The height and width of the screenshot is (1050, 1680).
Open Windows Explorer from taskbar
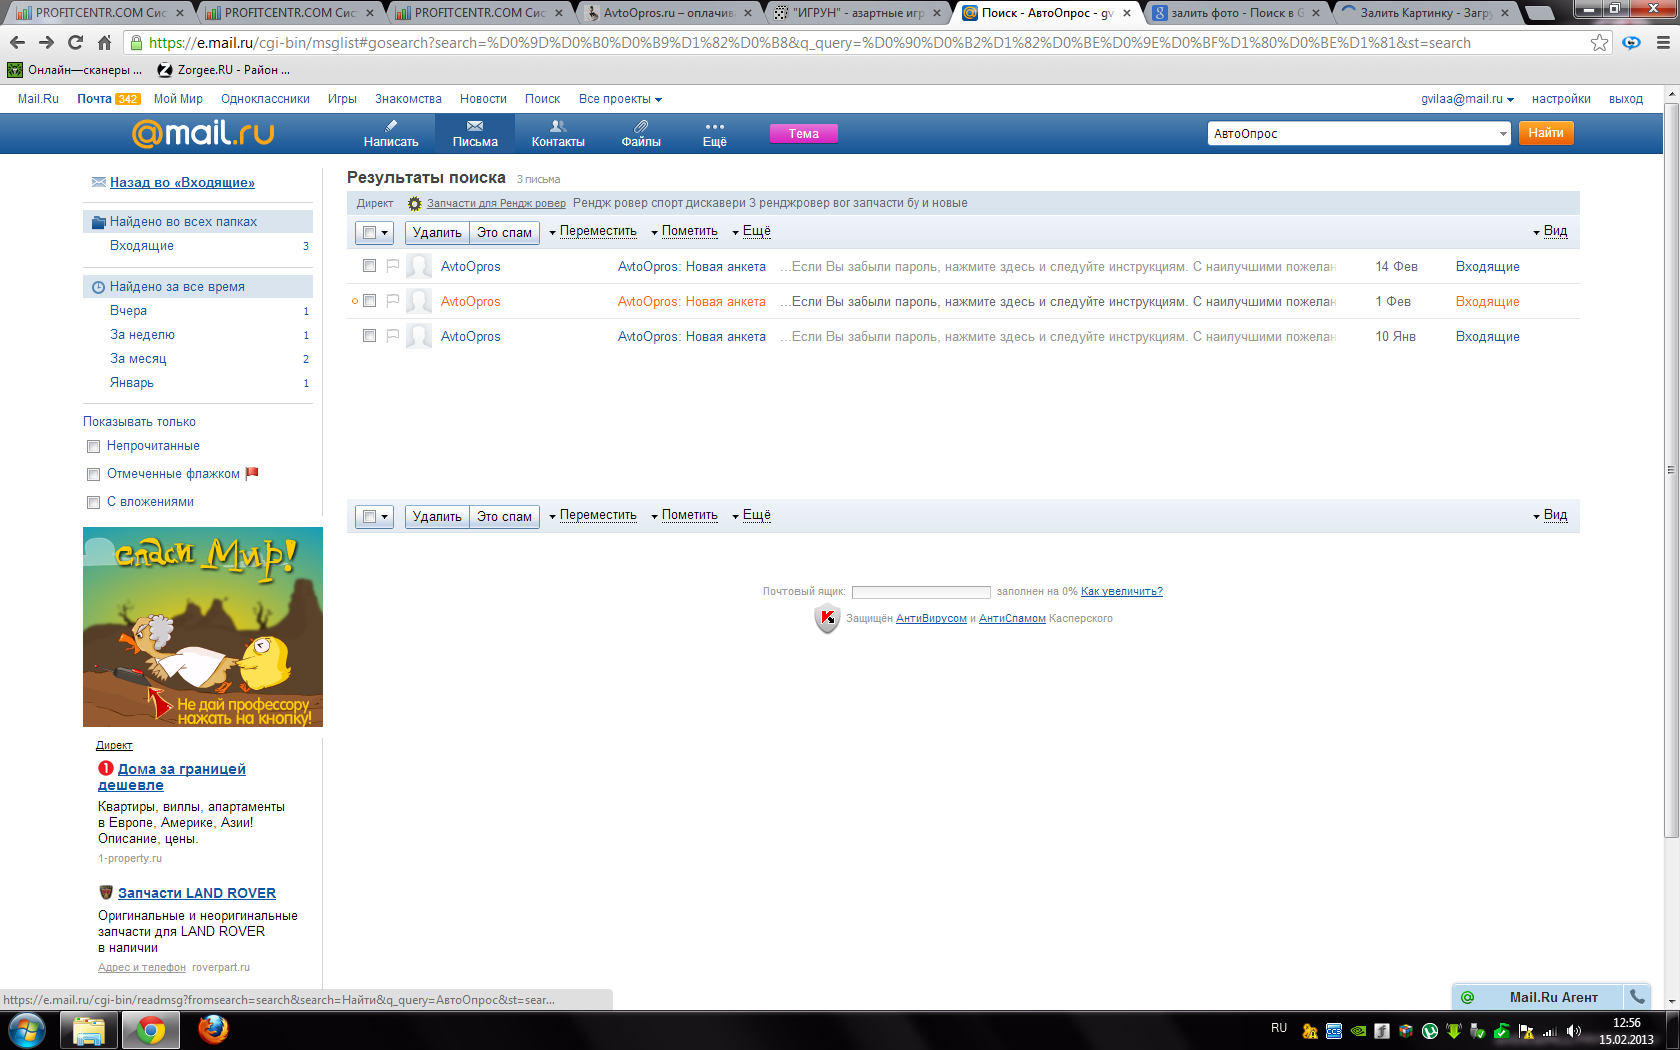(x=89, y=1030)
